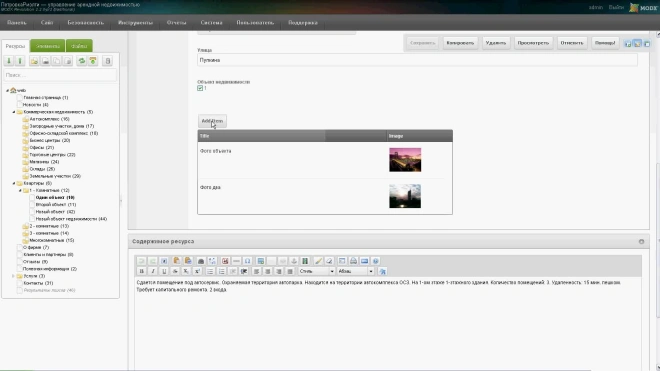
Task: Select Новый объект недвижимости (44) in tree
Action: (71, 219)
